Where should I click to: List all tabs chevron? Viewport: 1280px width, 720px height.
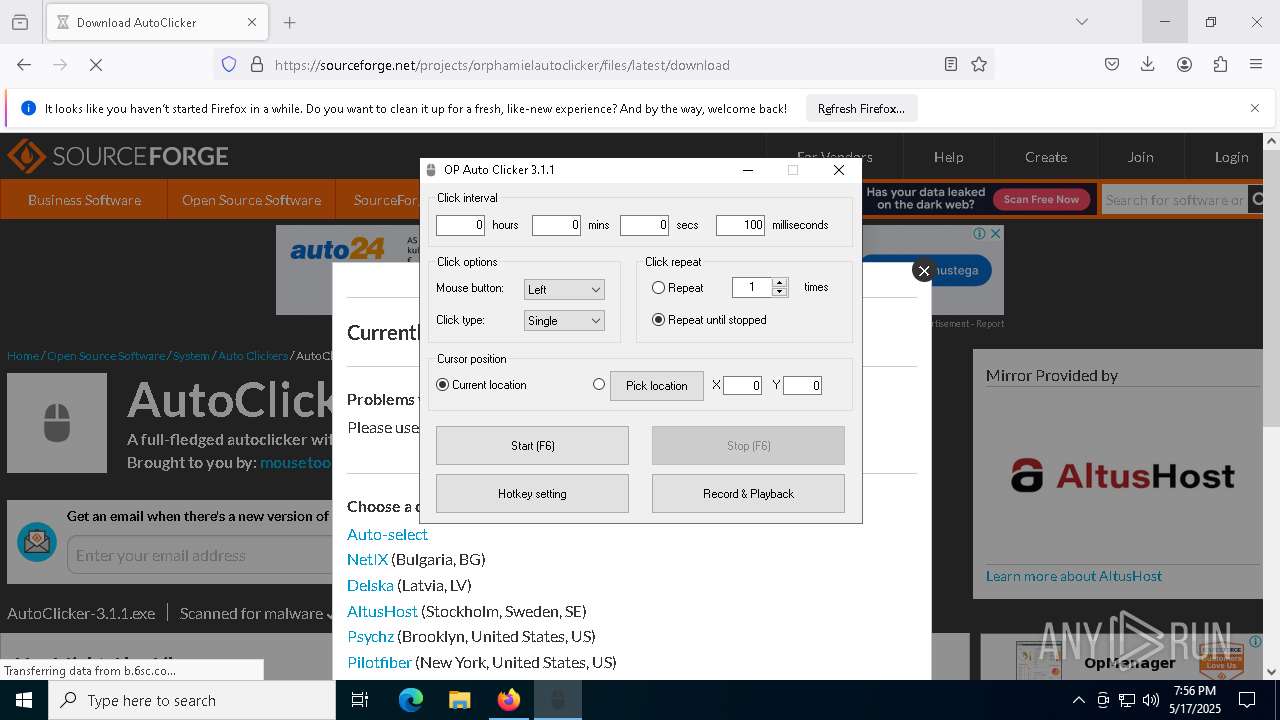tap(1081, 22)
